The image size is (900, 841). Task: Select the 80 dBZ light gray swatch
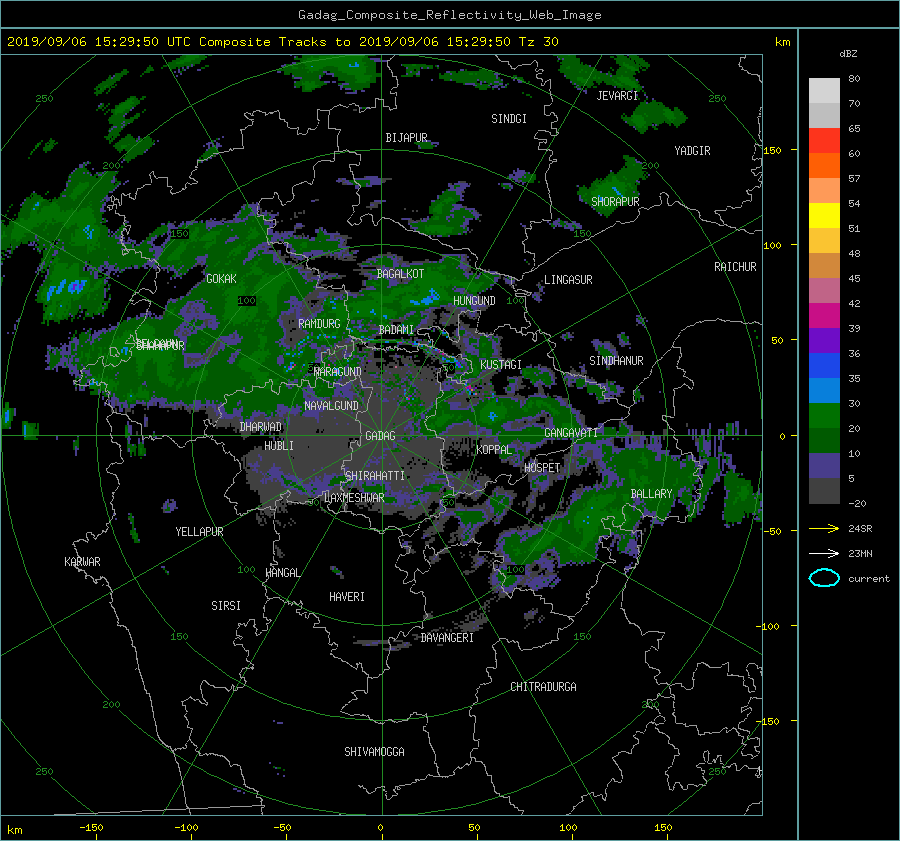coord(824,91)
